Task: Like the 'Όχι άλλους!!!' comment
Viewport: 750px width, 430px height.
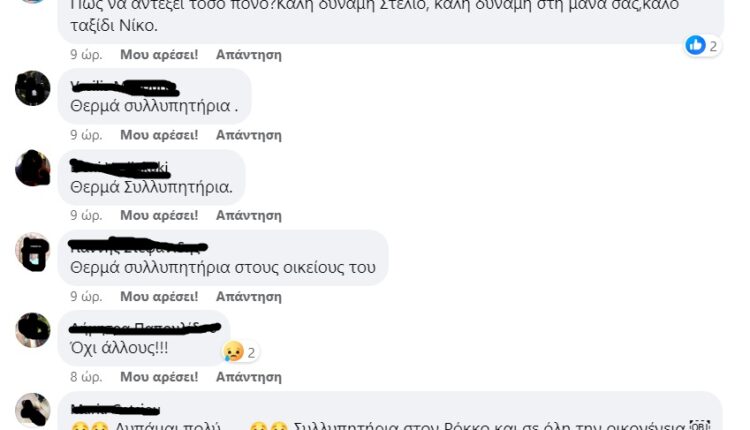Action: point(159,377)
